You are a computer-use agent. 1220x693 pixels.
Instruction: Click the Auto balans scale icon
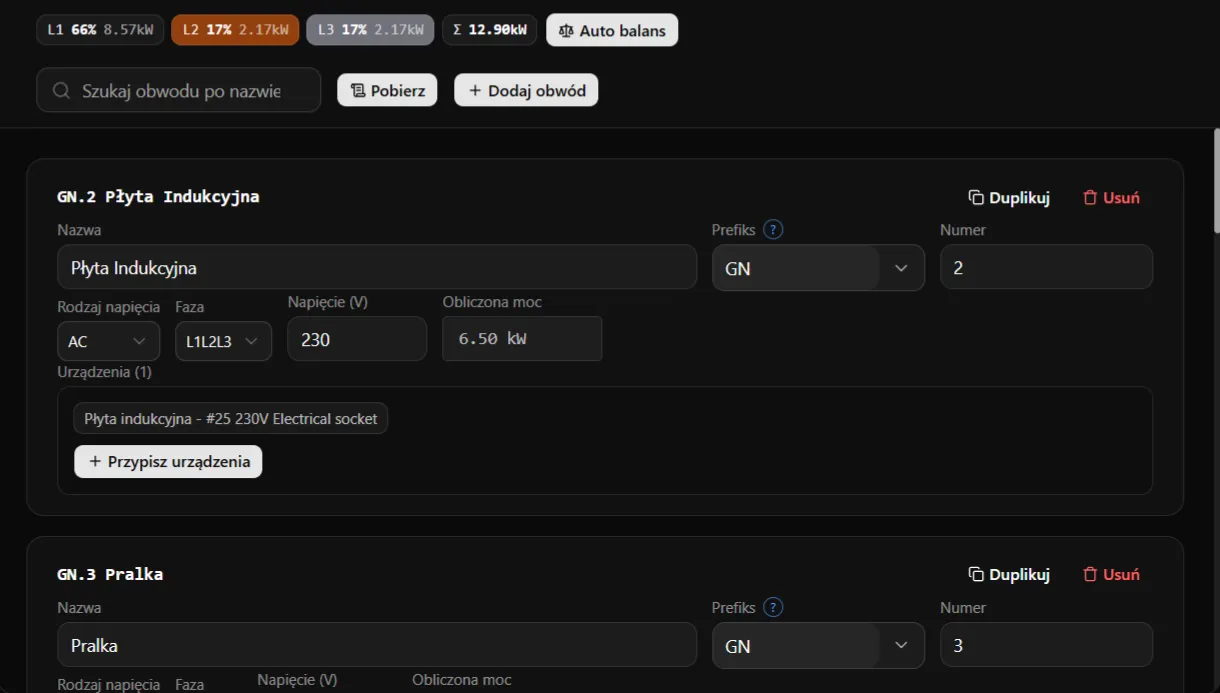[566, 30]
